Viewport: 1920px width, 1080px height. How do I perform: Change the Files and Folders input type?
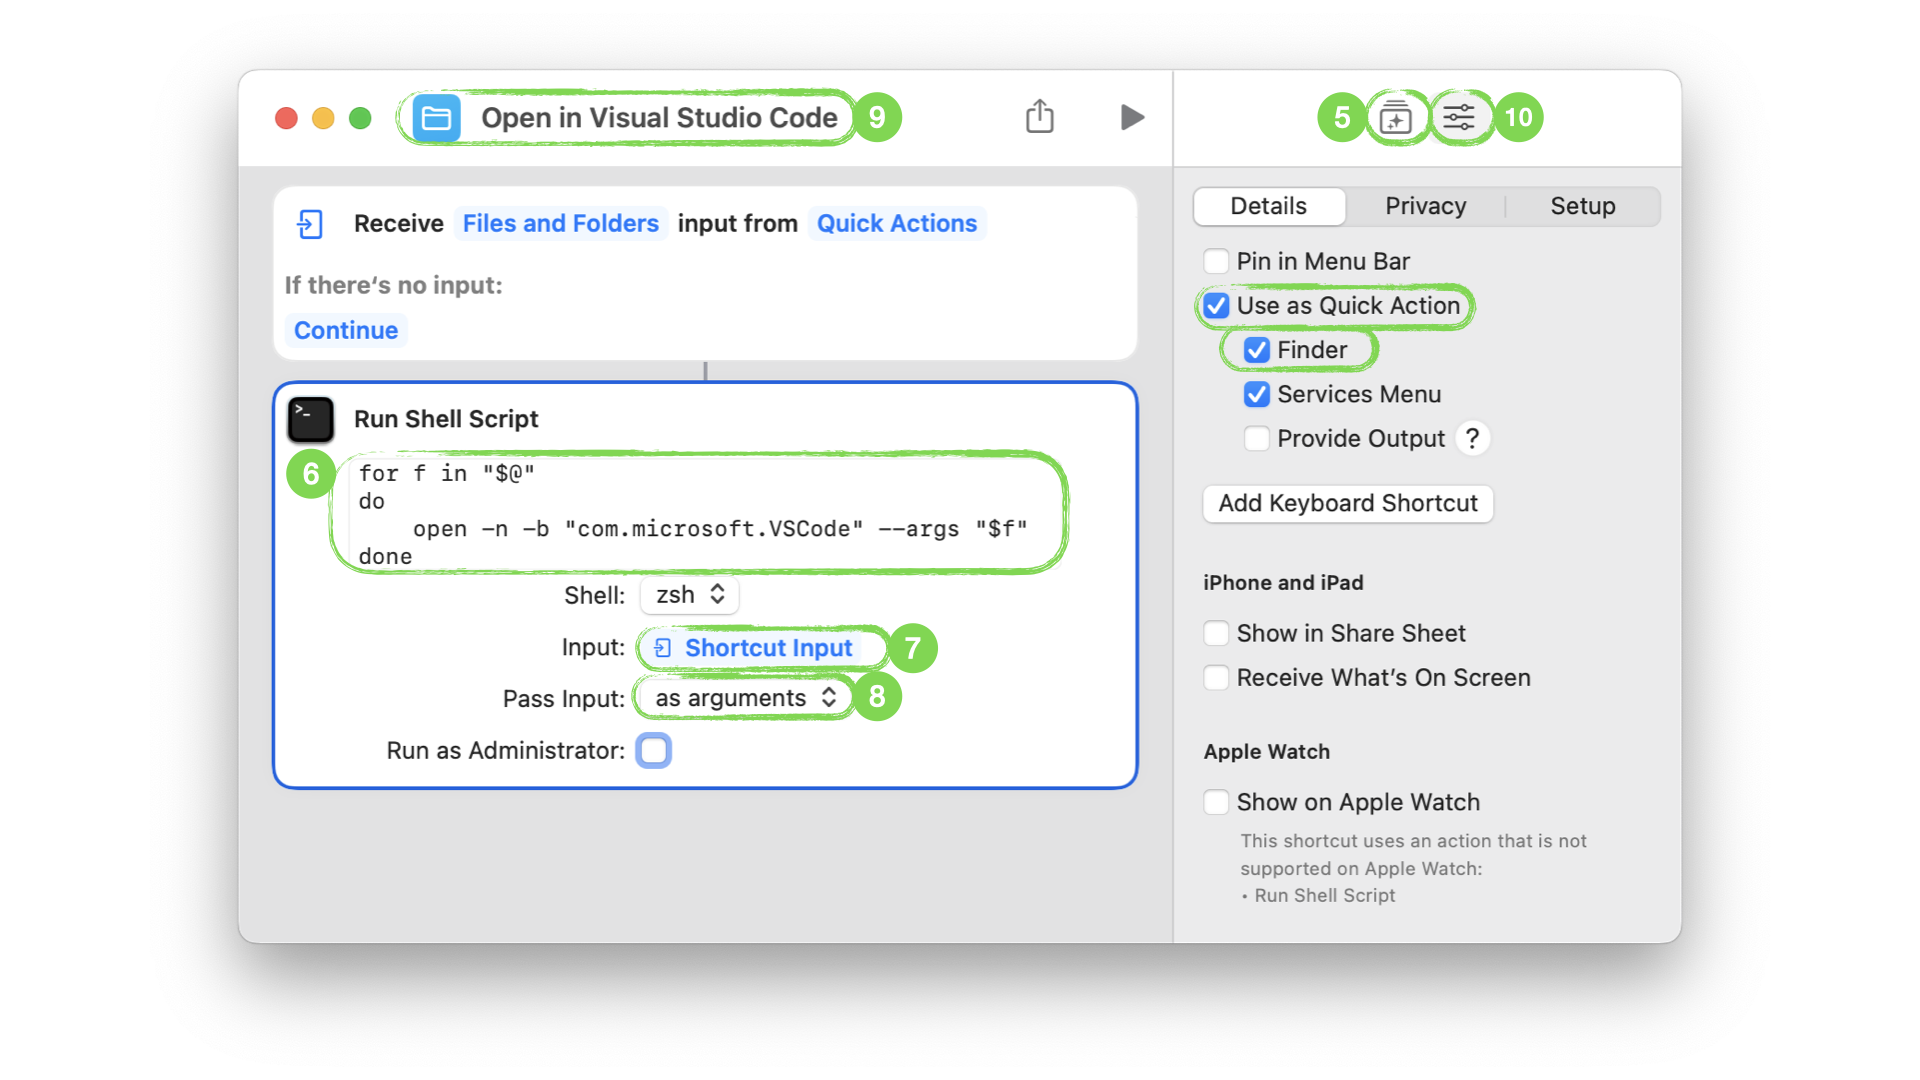tap(560, 223)
